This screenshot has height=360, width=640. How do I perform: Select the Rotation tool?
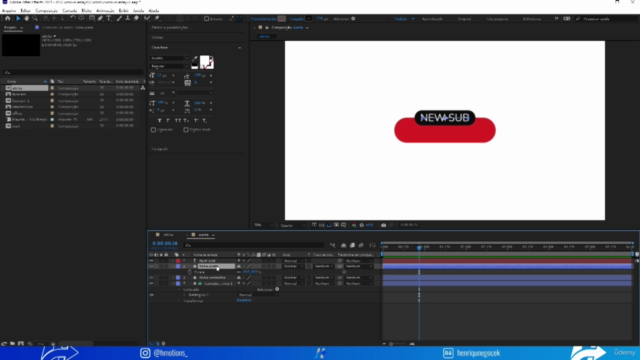click(73, 18)
